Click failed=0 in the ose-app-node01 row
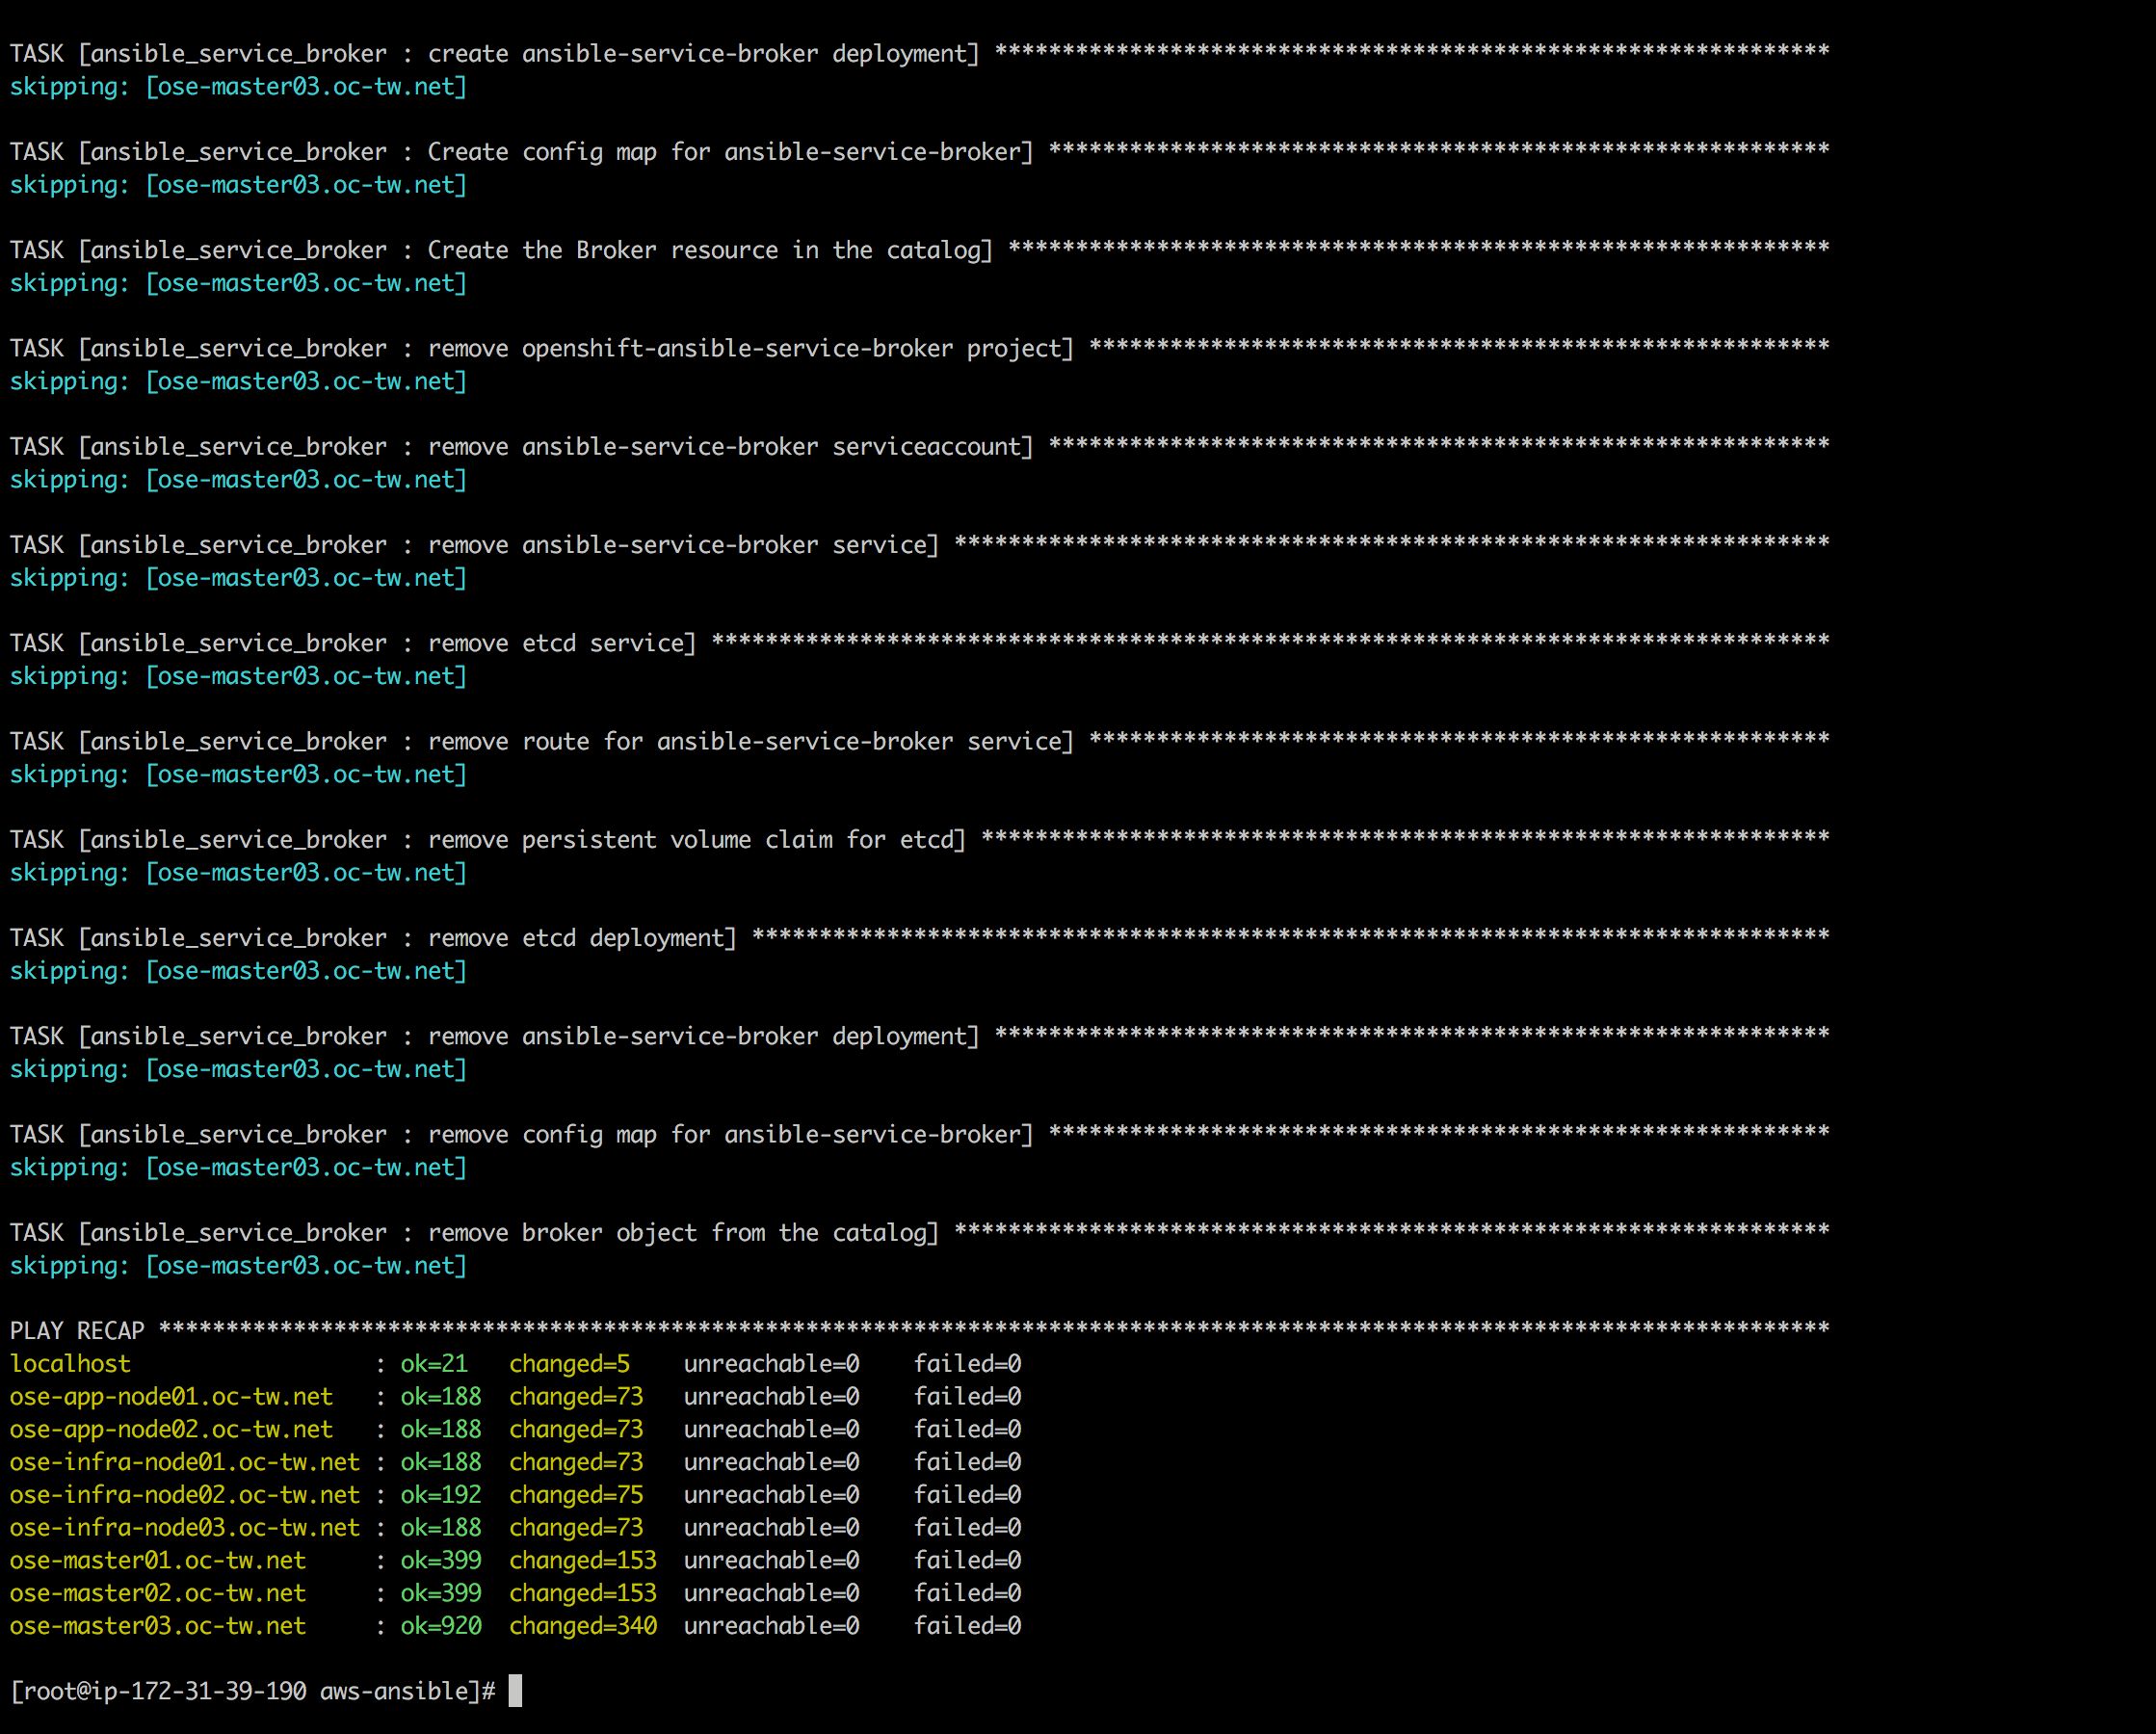 pos(967,1396)
